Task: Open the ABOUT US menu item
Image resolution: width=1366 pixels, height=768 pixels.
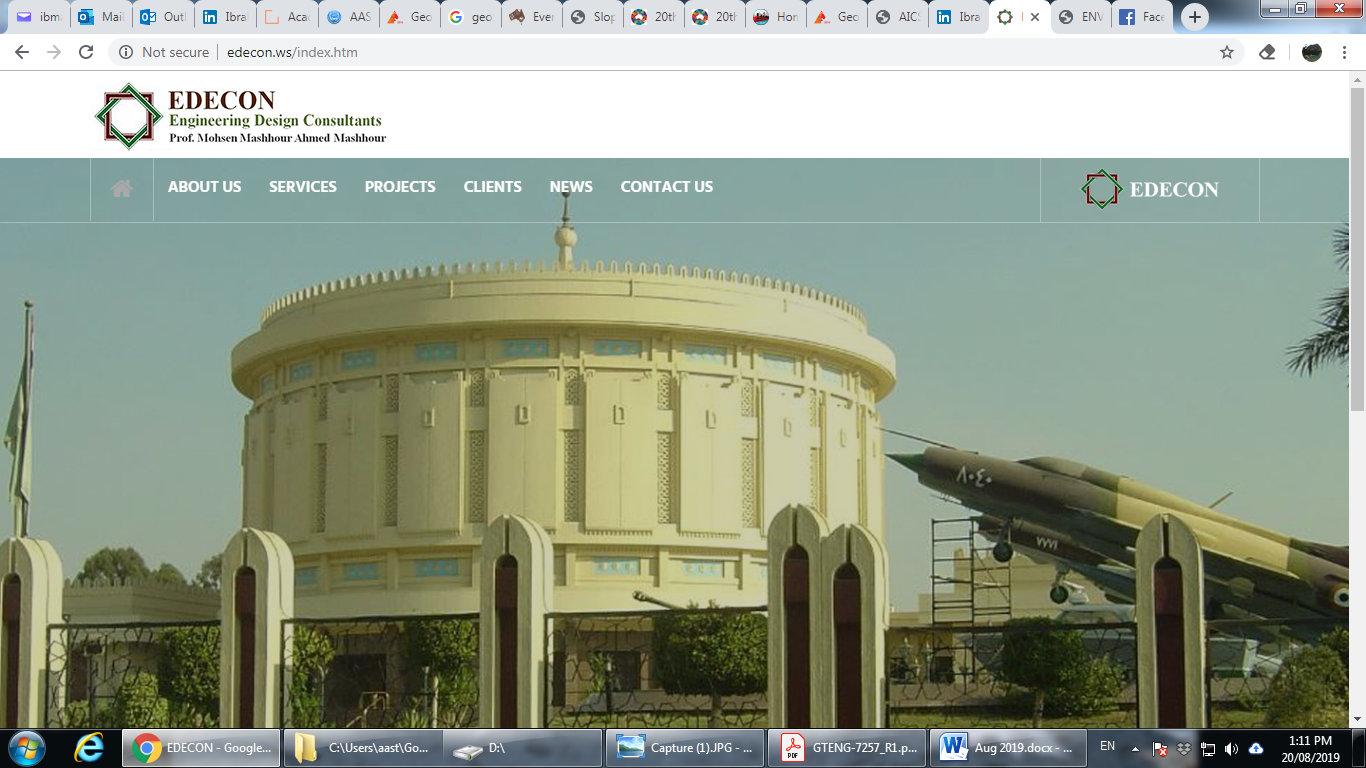Action: (204, 187)
